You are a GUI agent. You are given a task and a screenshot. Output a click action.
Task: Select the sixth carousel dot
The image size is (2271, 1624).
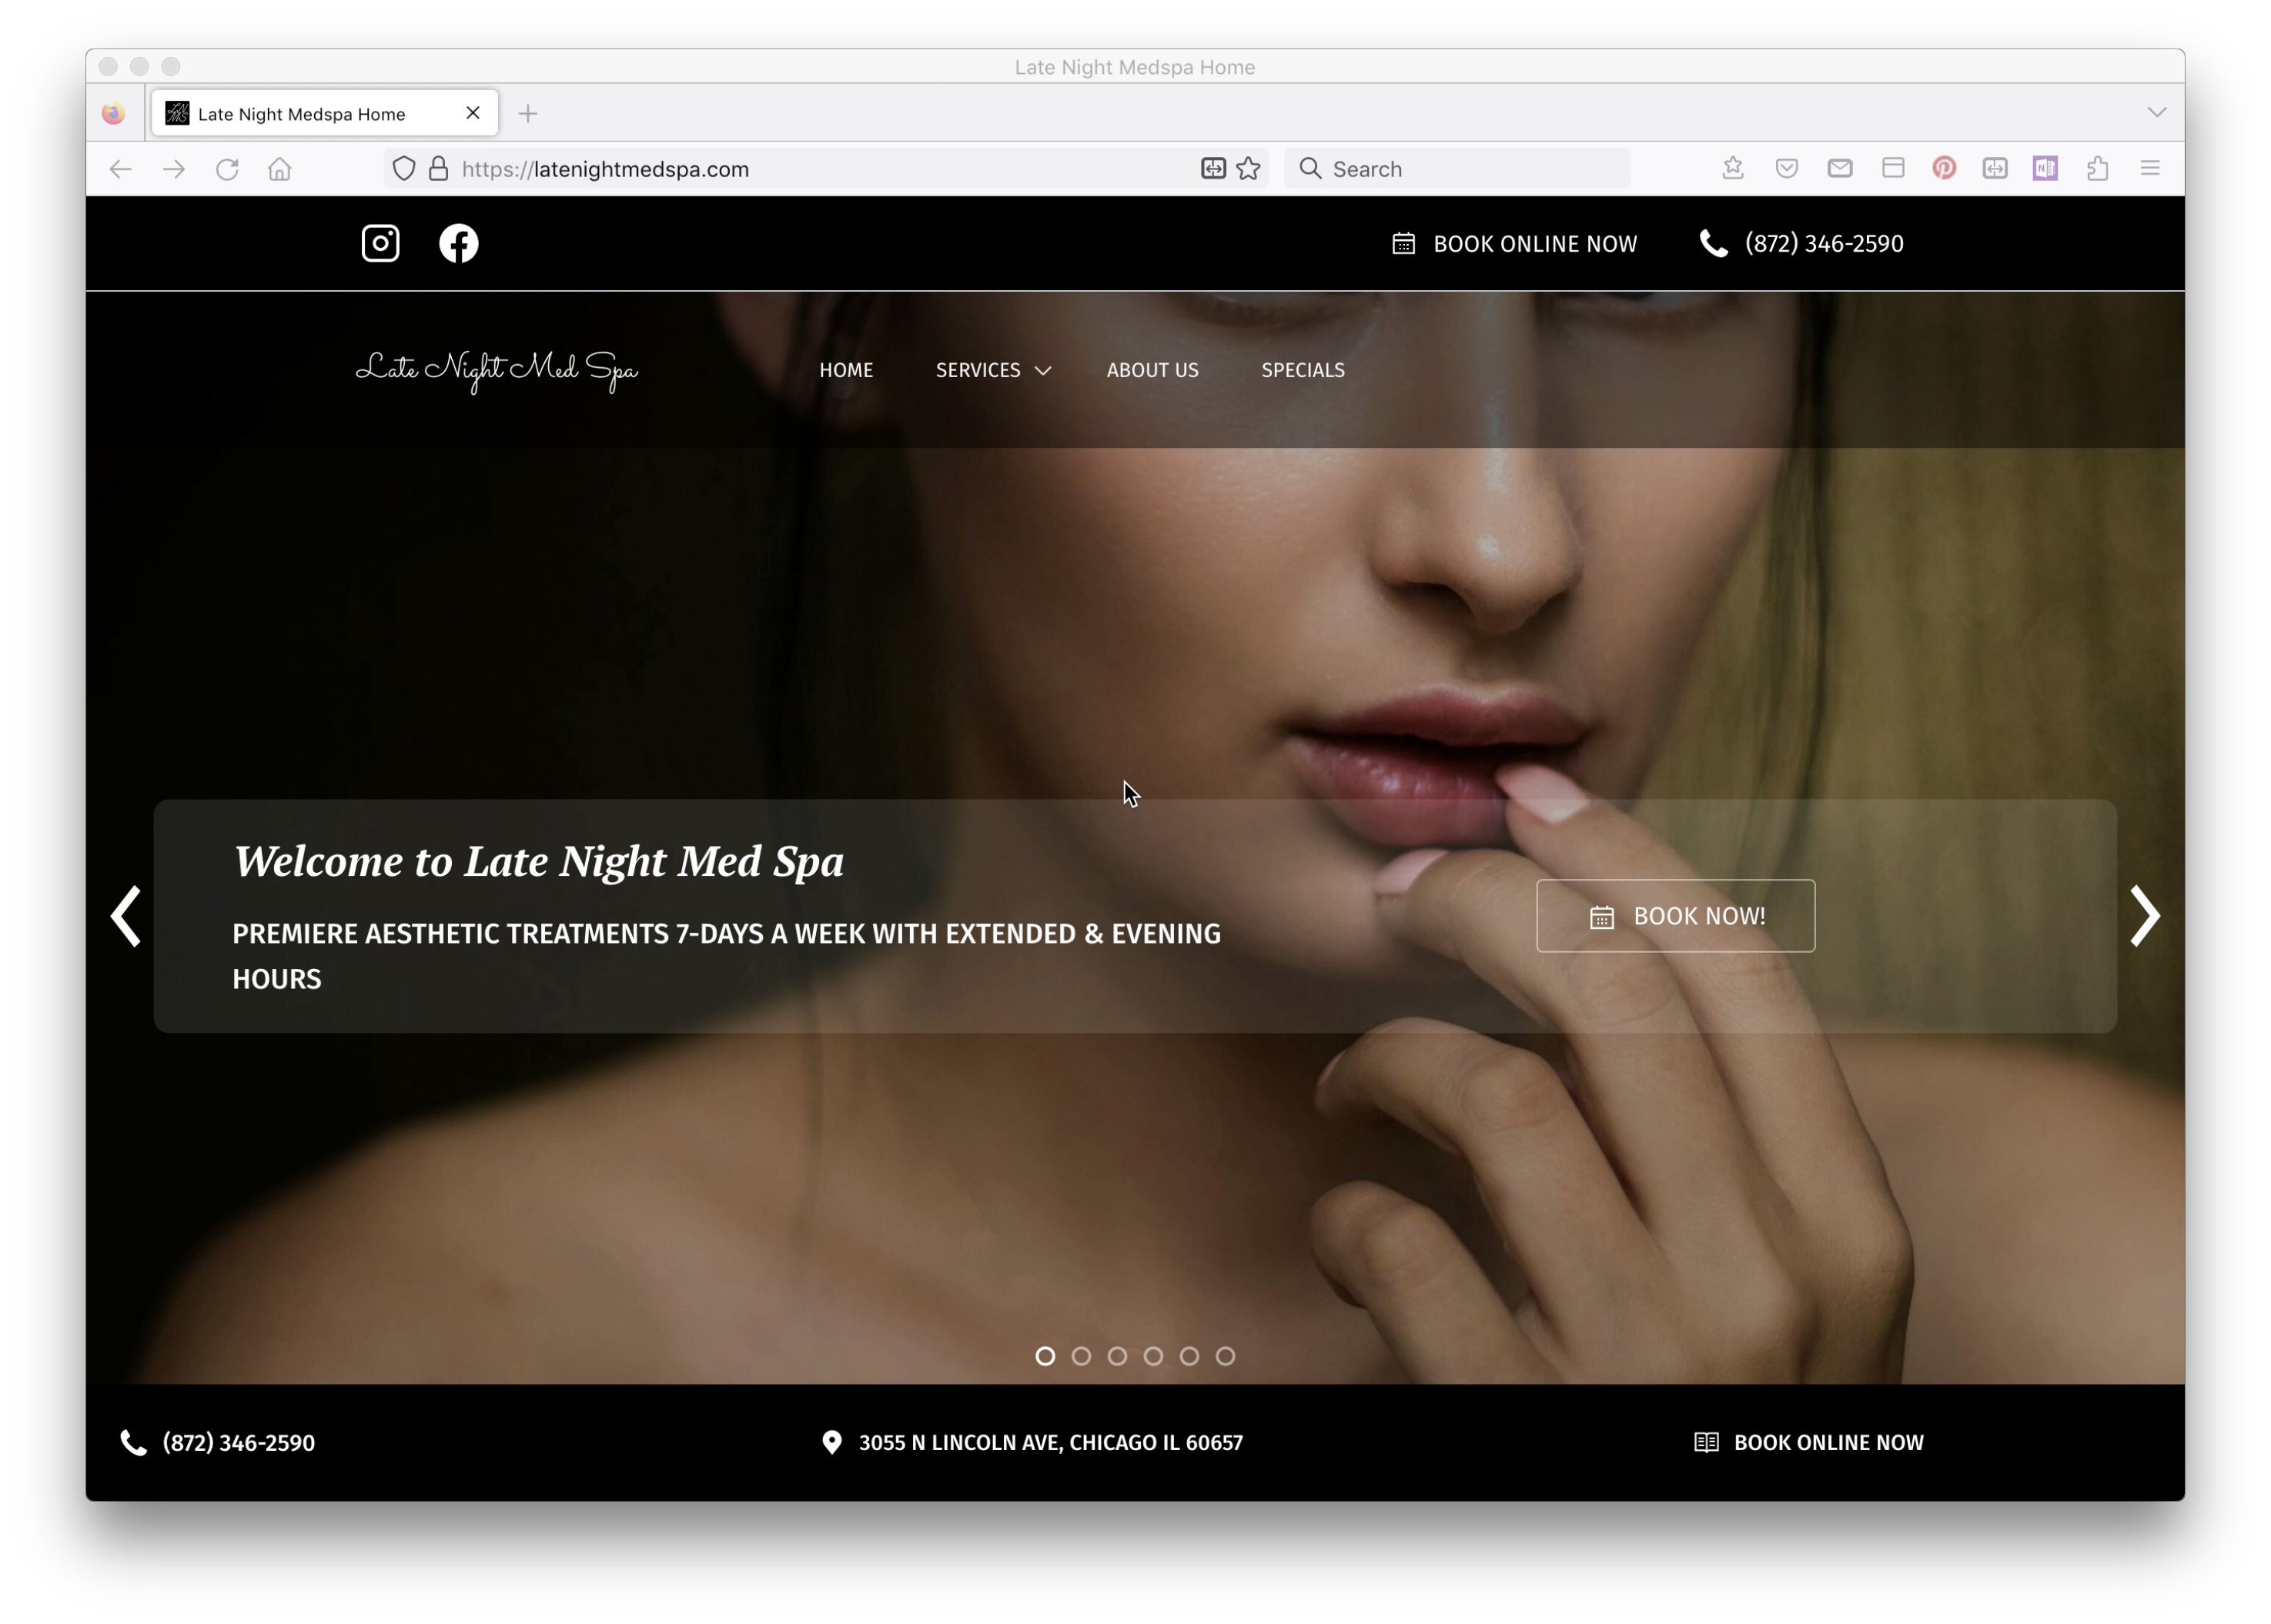click(1225, 1356)
